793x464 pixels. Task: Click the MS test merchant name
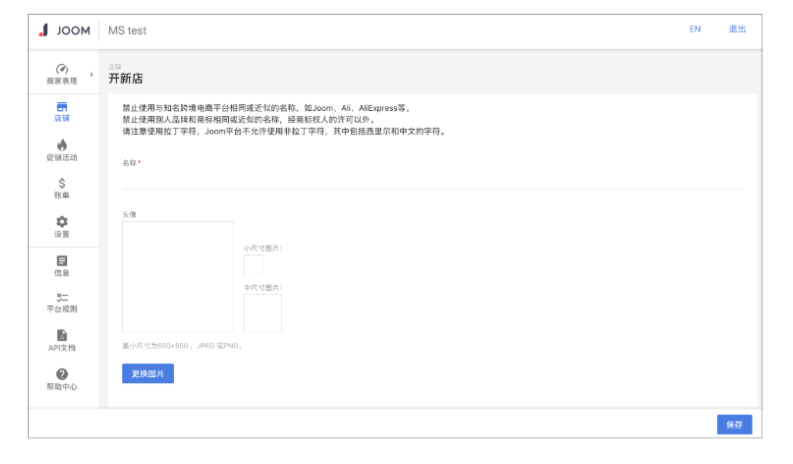(127, 30)
